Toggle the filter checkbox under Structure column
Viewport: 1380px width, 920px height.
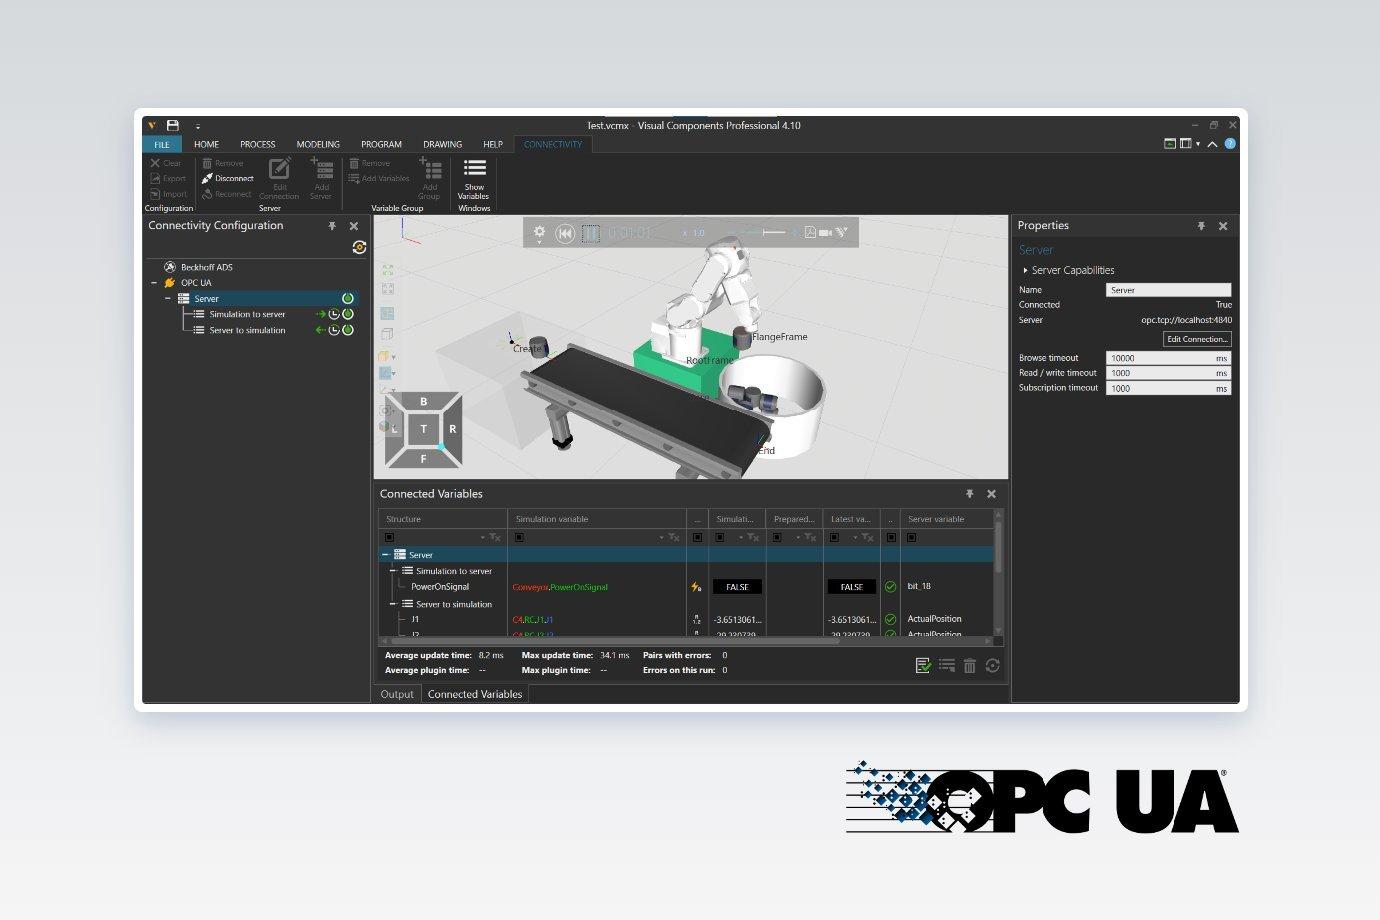pos(389,537)
